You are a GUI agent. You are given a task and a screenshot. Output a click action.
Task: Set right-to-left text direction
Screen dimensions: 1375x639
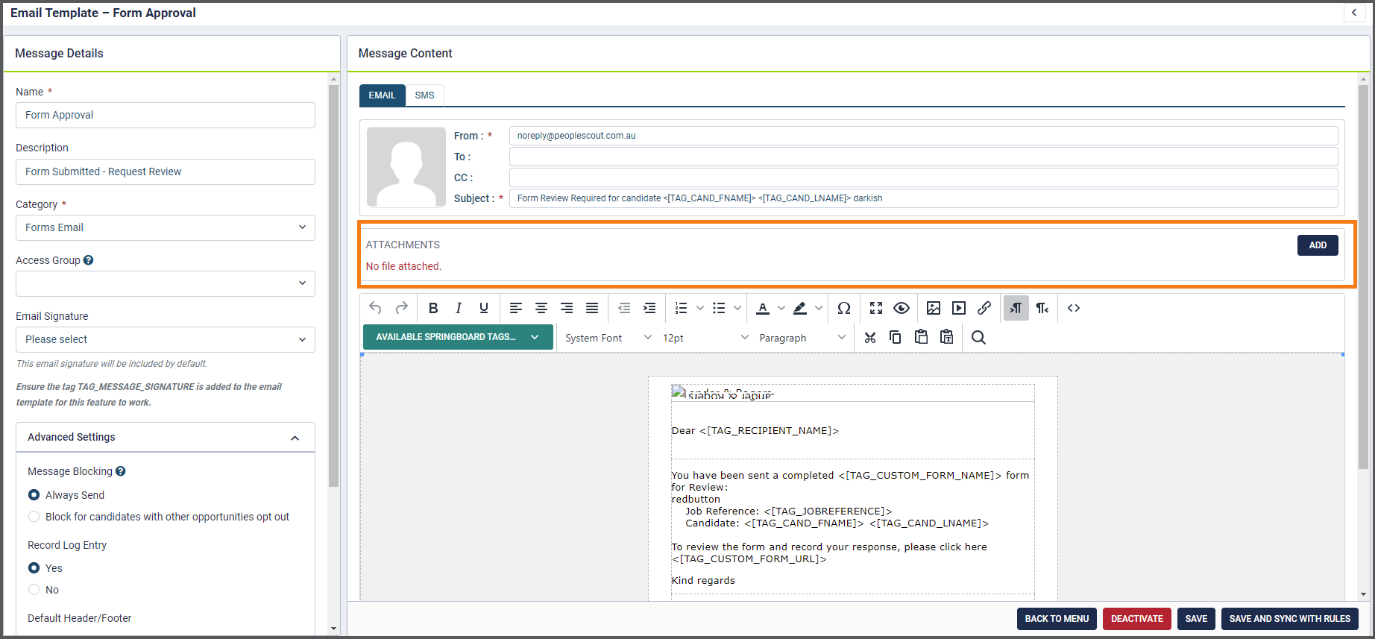pyautogui.click(x=1042, y=308)
